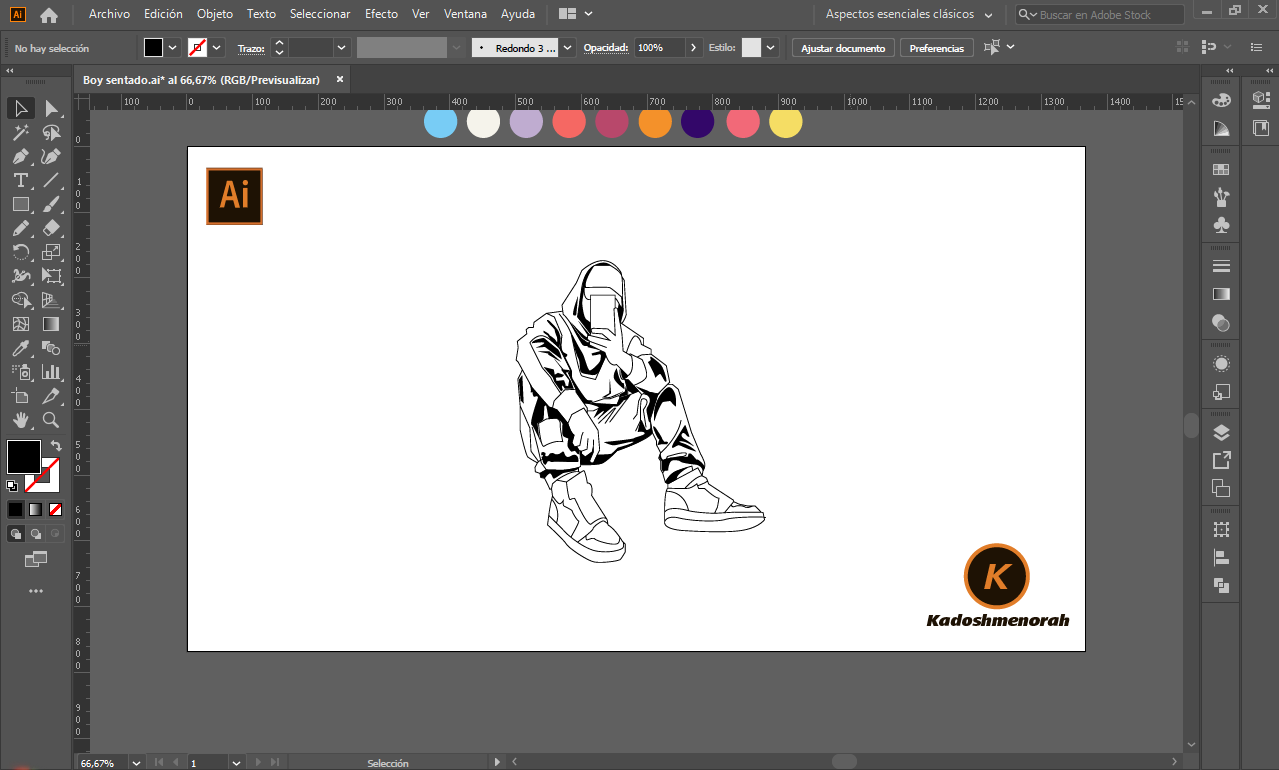Select the Rectangle tool
Viewport: 1279px width, 770px height.
(21, 204)
